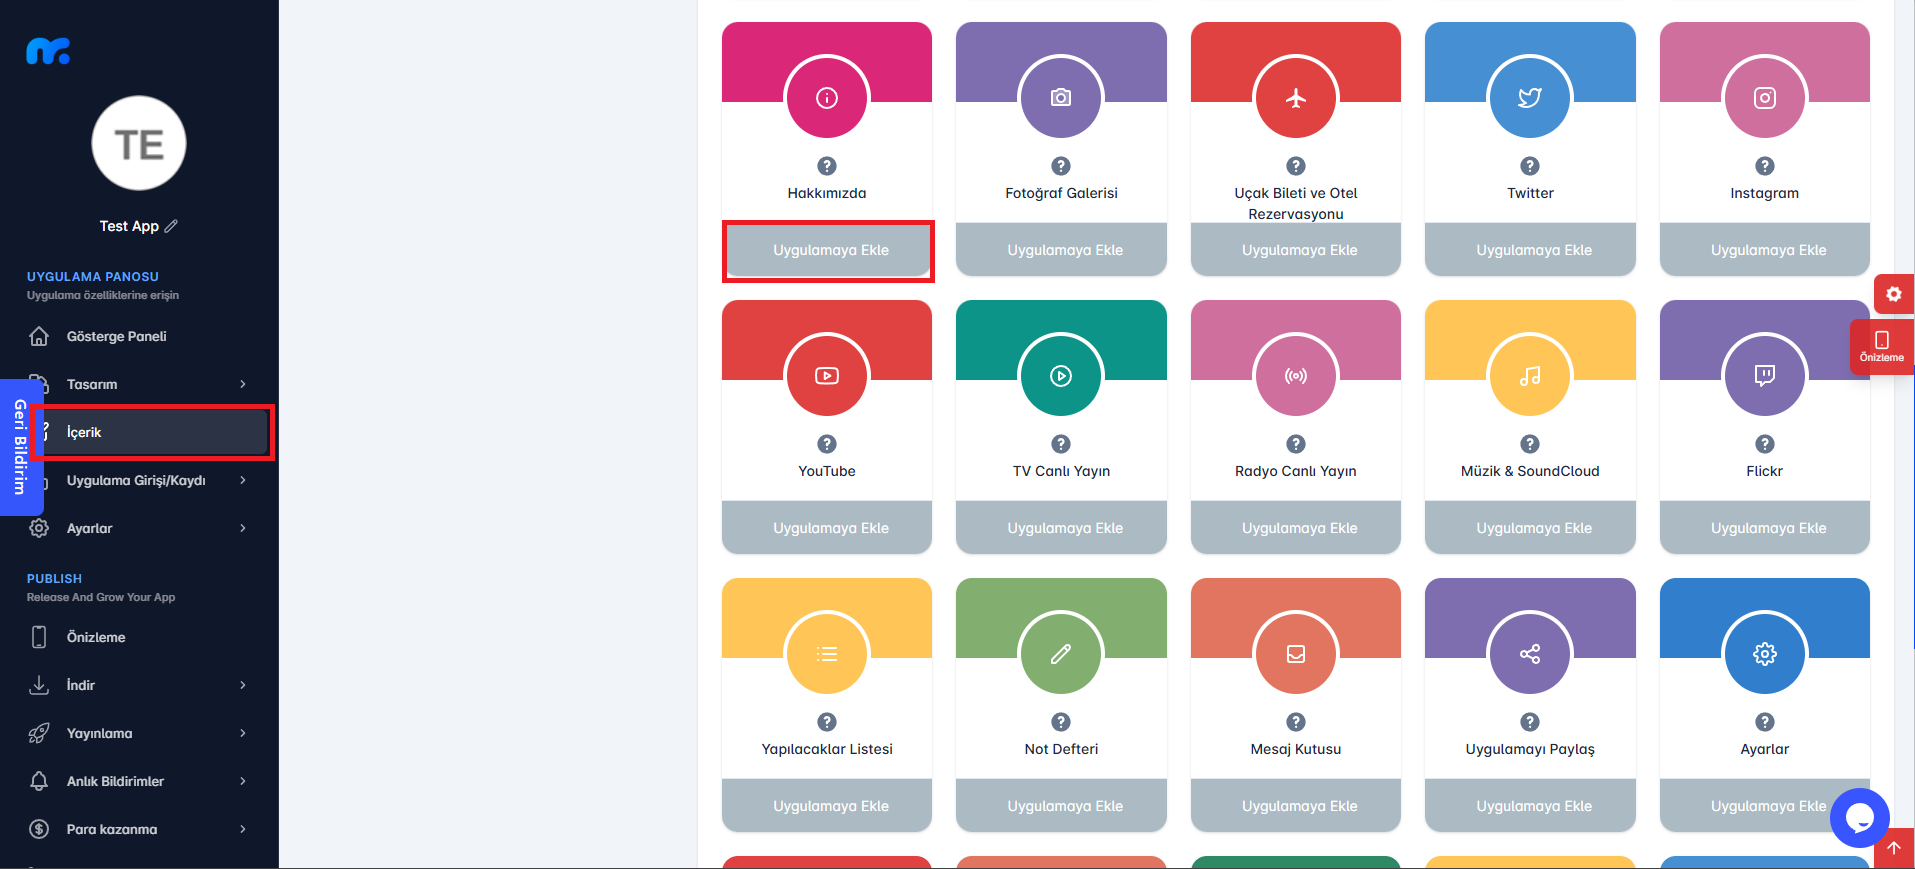Click the Instagram logo icon
Screen dimensions: 1915x869
1765,98
